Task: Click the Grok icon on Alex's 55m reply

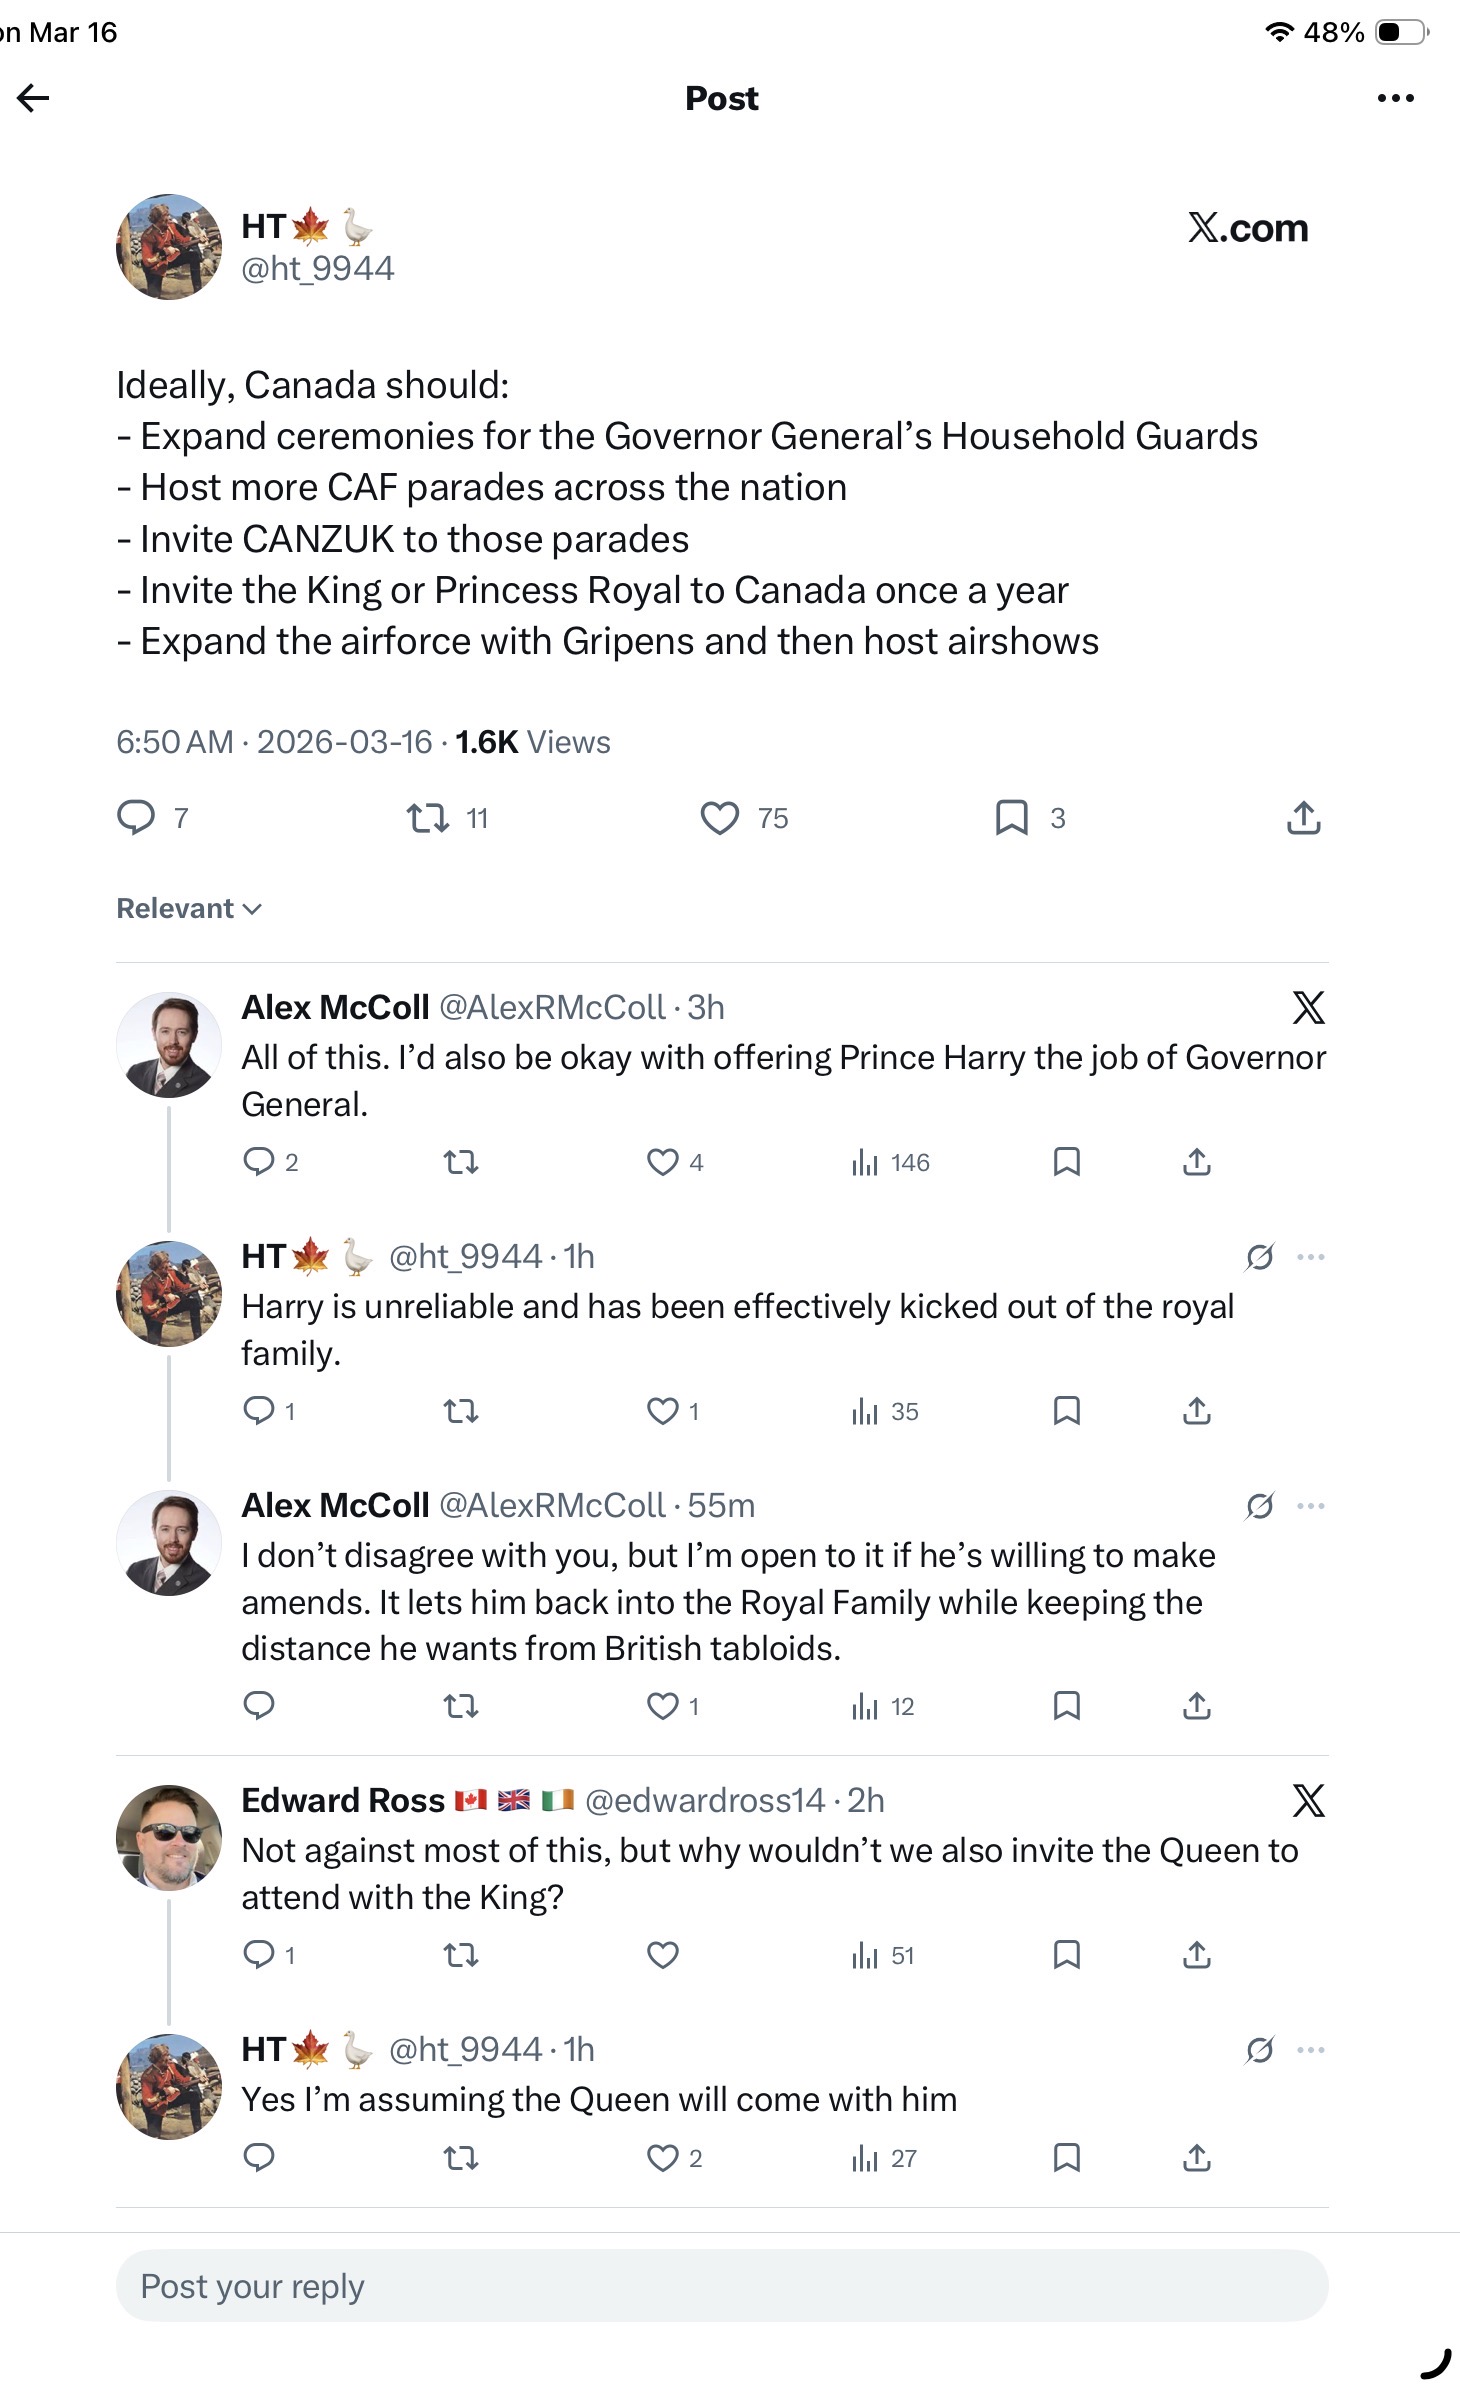Action: coord(1260,1506)
